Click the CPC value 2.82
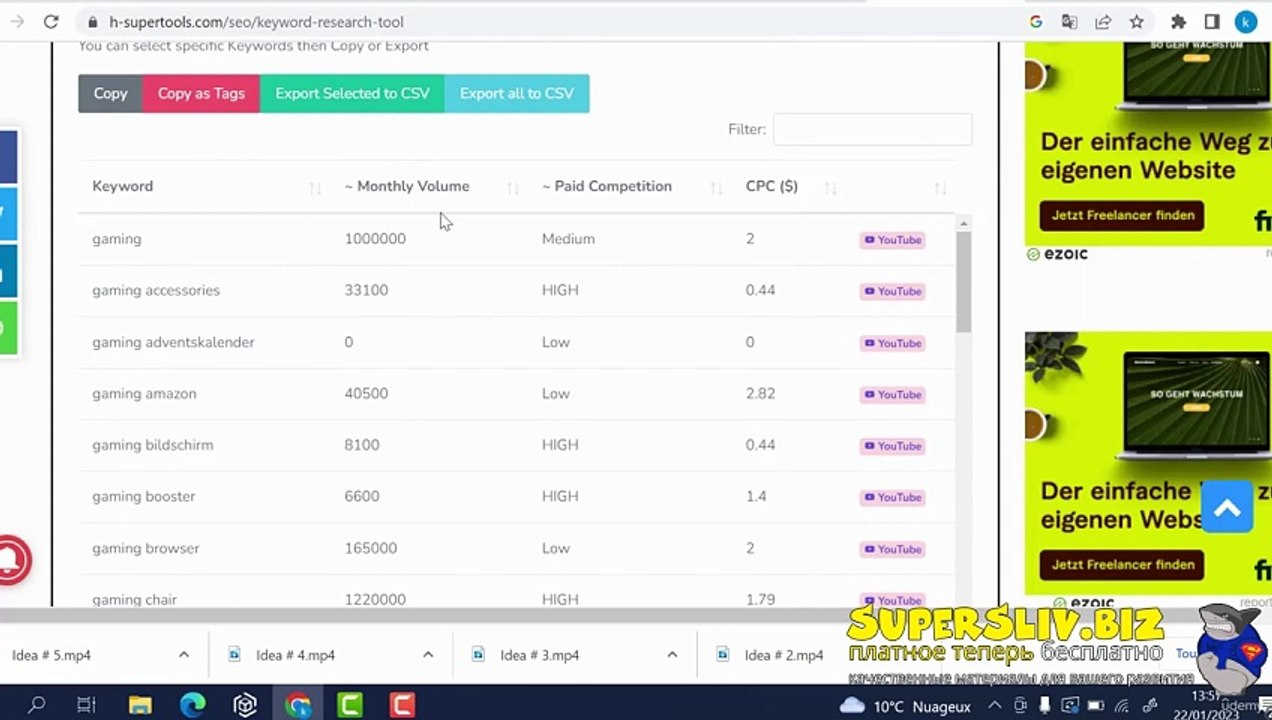This screenshot has height=720, width=1272. pyautogui.click(x=760, y=393)
